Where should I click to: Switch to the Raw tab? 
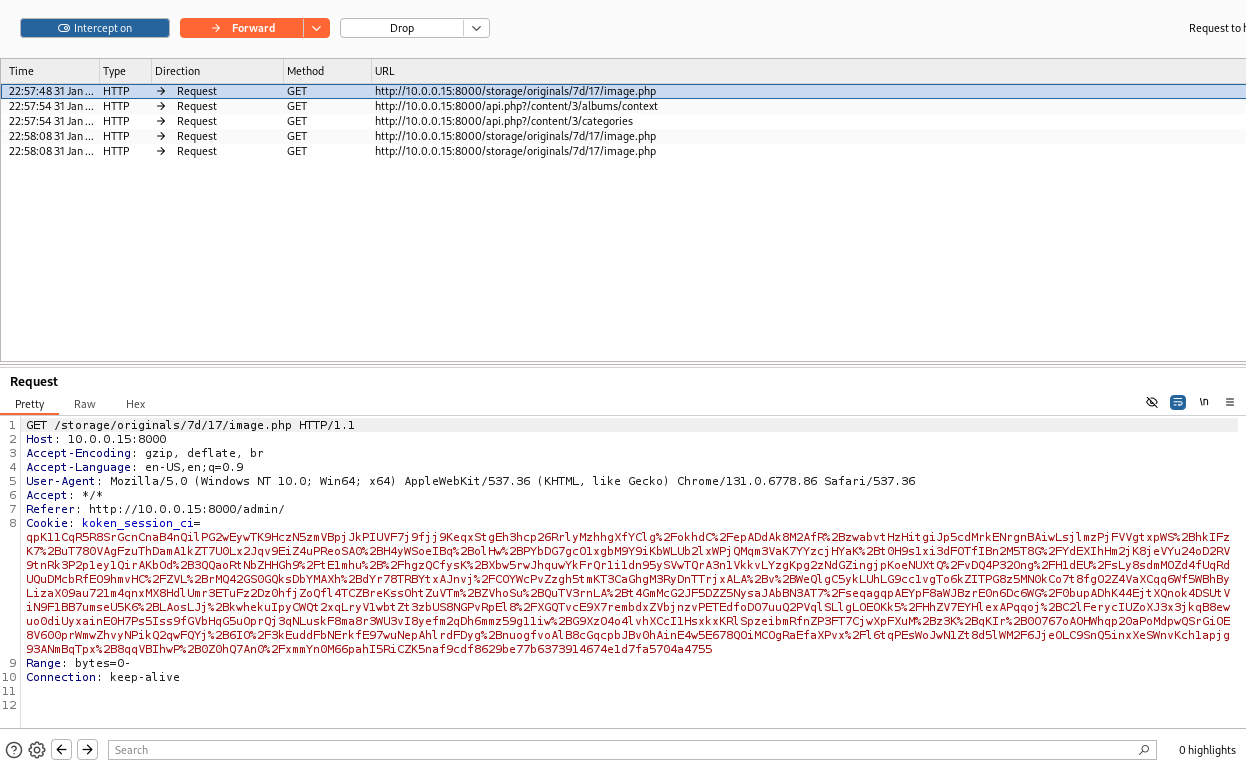[85, 404]
